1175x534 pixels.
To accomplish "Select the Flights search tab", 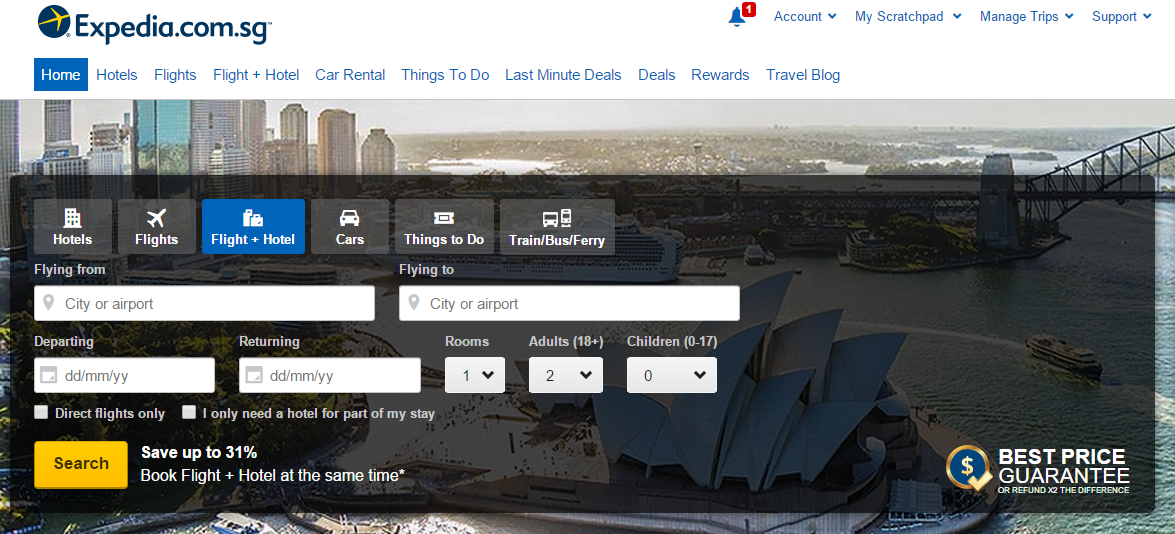I will click(x=157, y=226).
